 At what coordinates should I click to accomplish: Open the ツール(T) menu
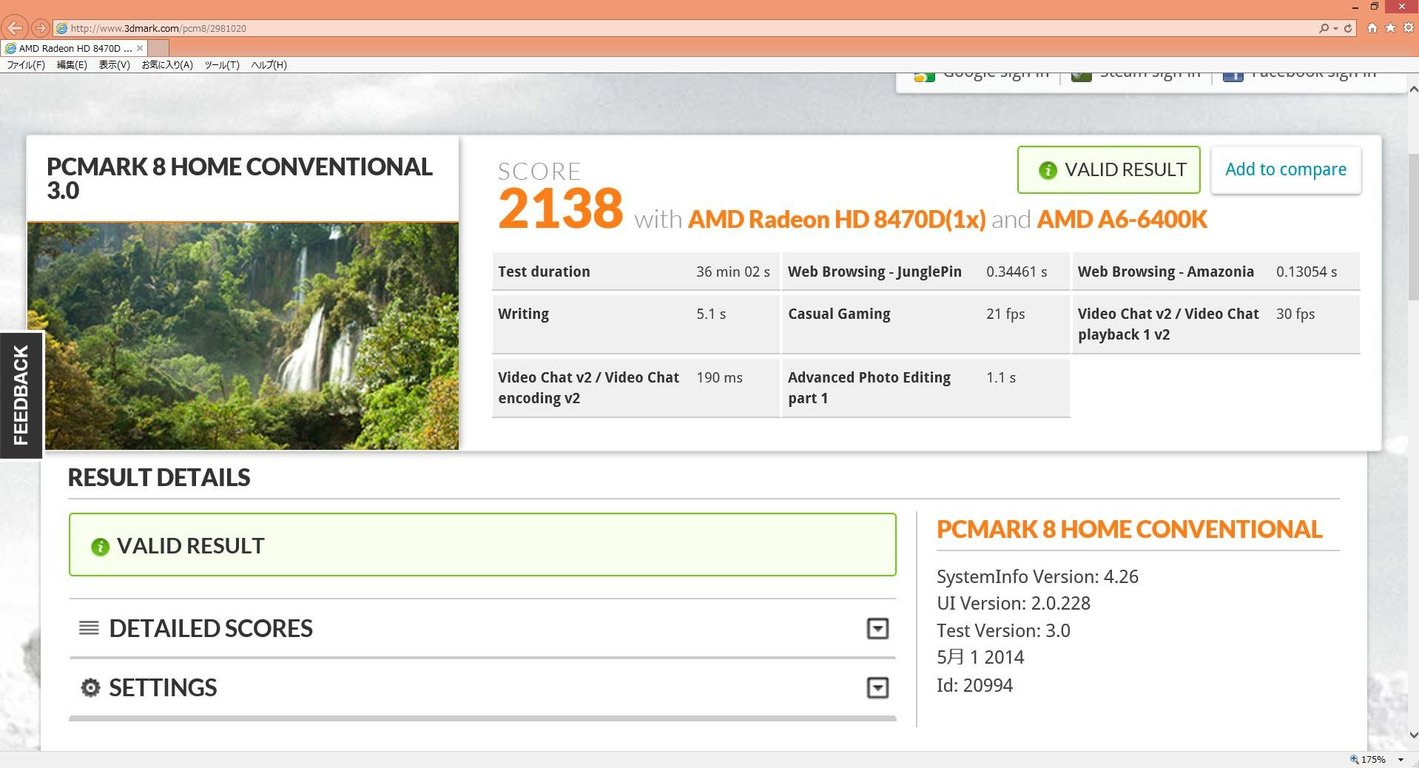(222, 65)
